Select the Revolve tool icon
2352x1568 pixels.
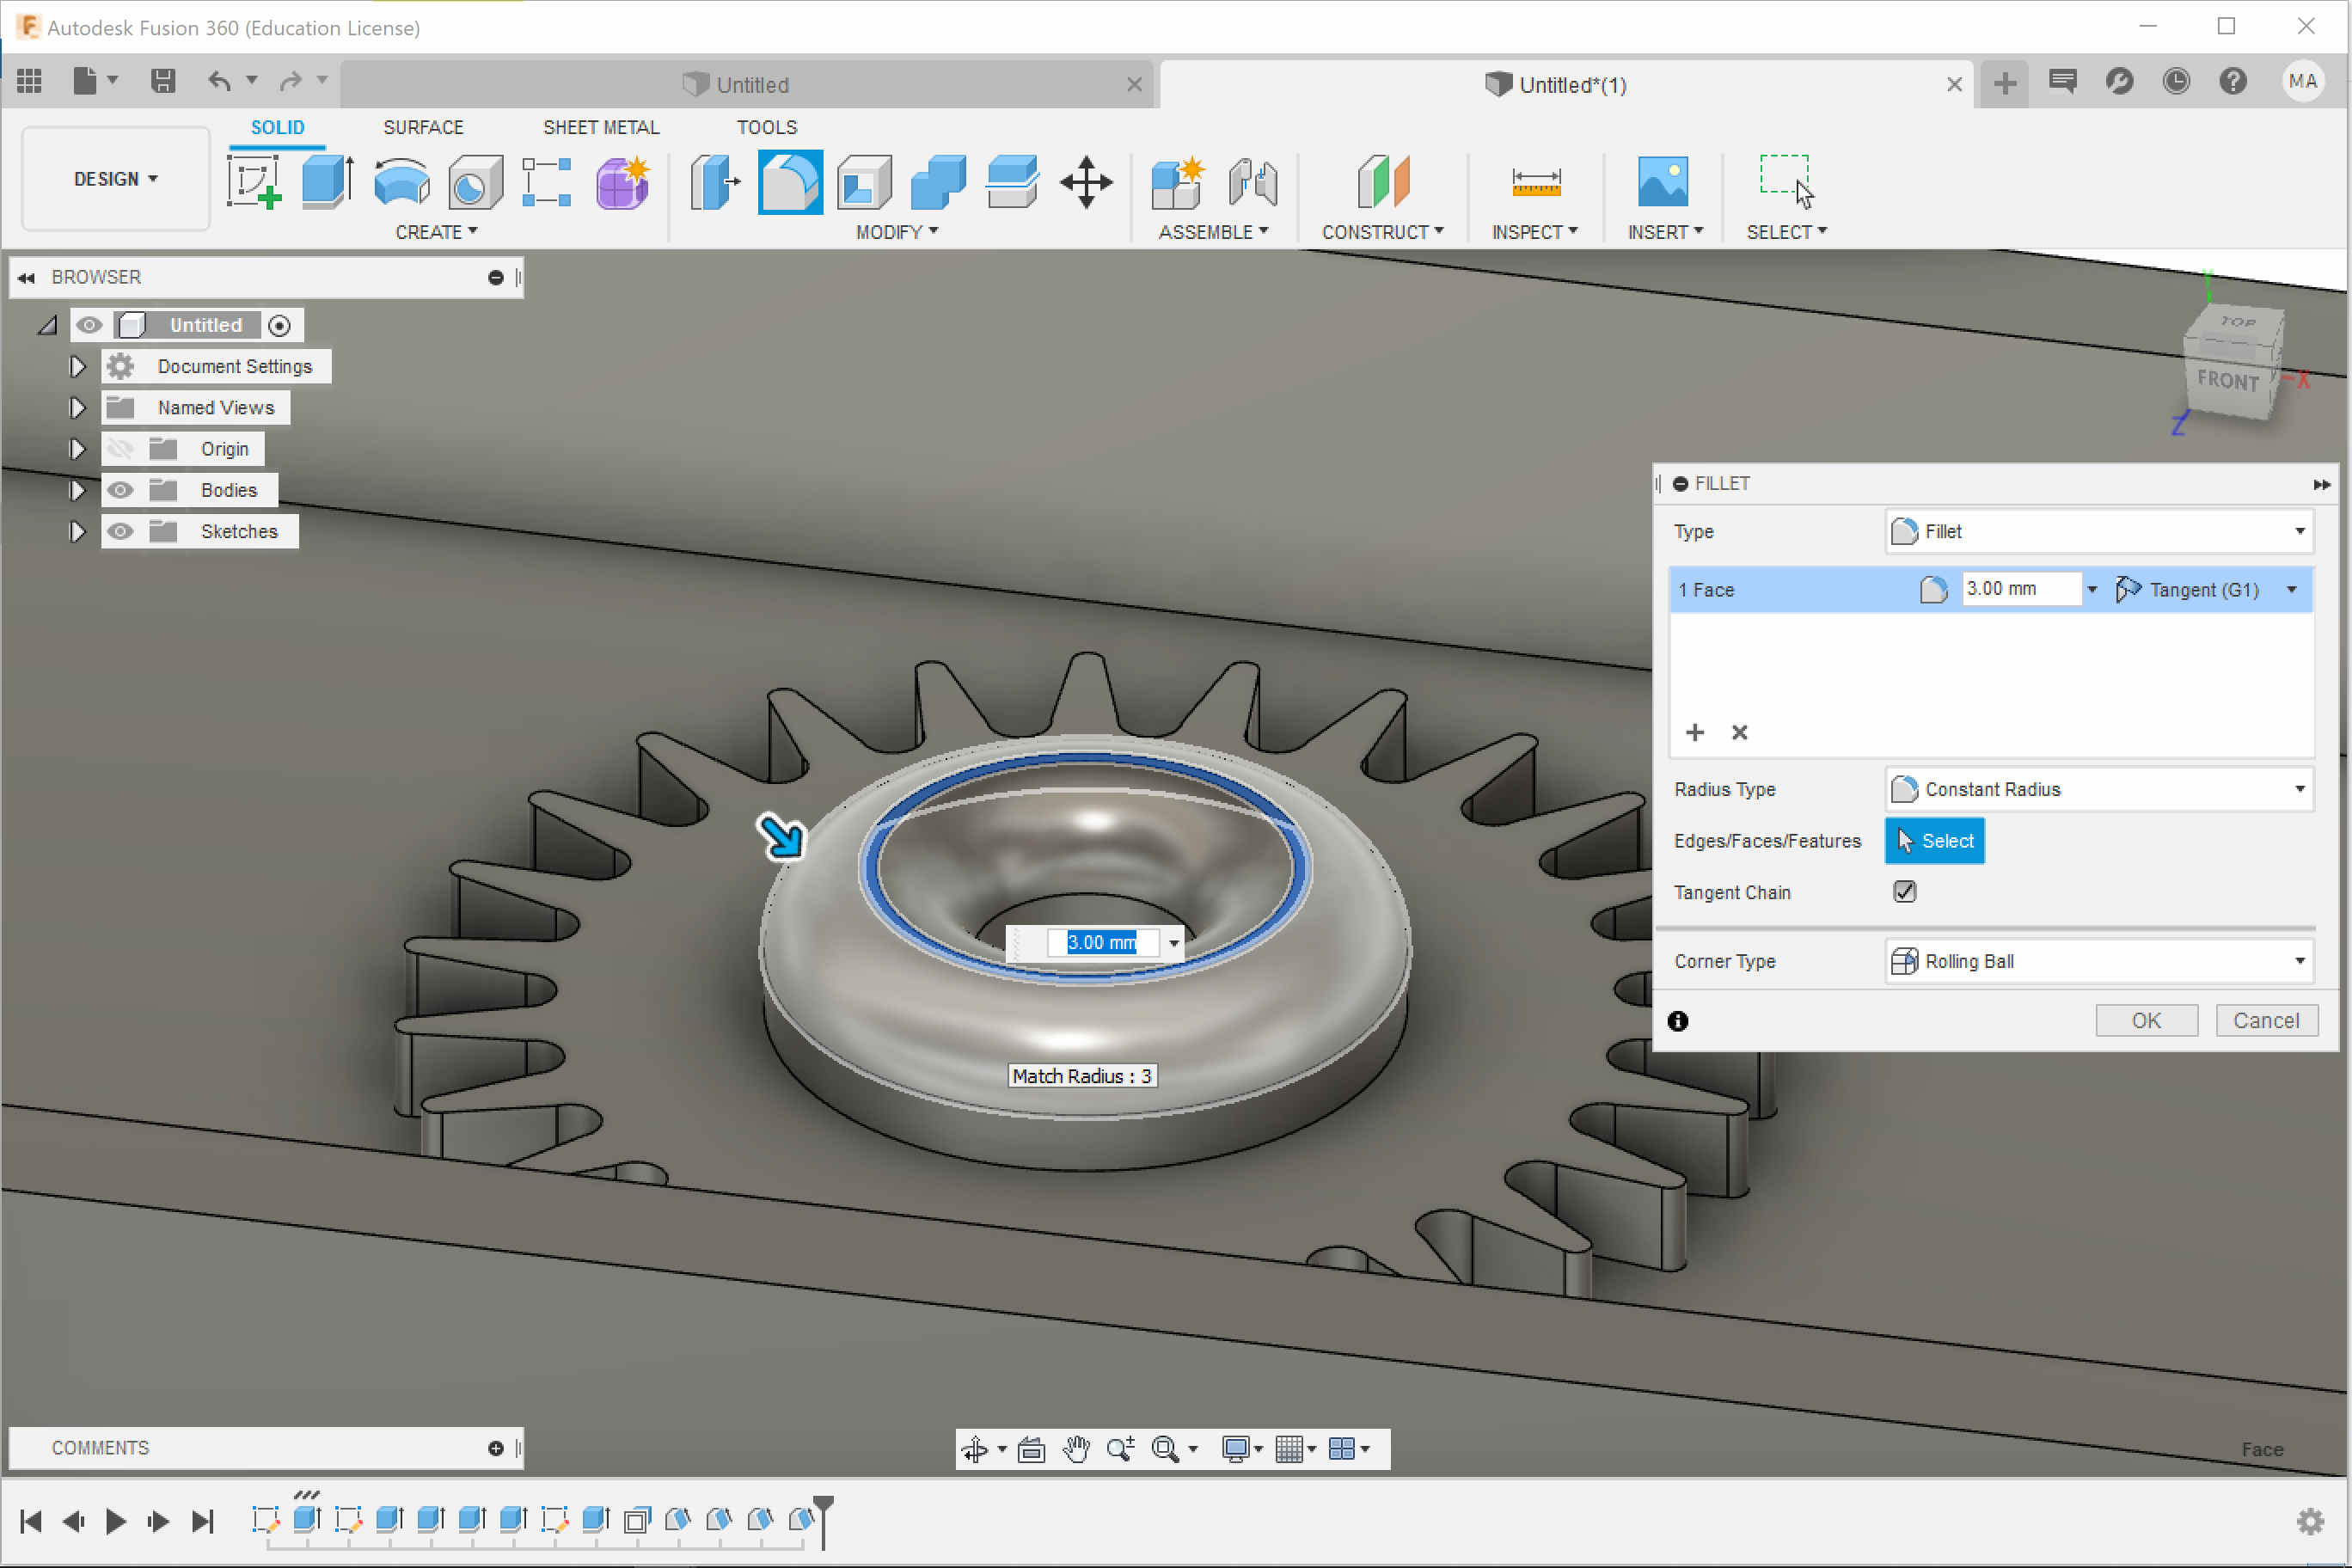(x=401, y=182)
